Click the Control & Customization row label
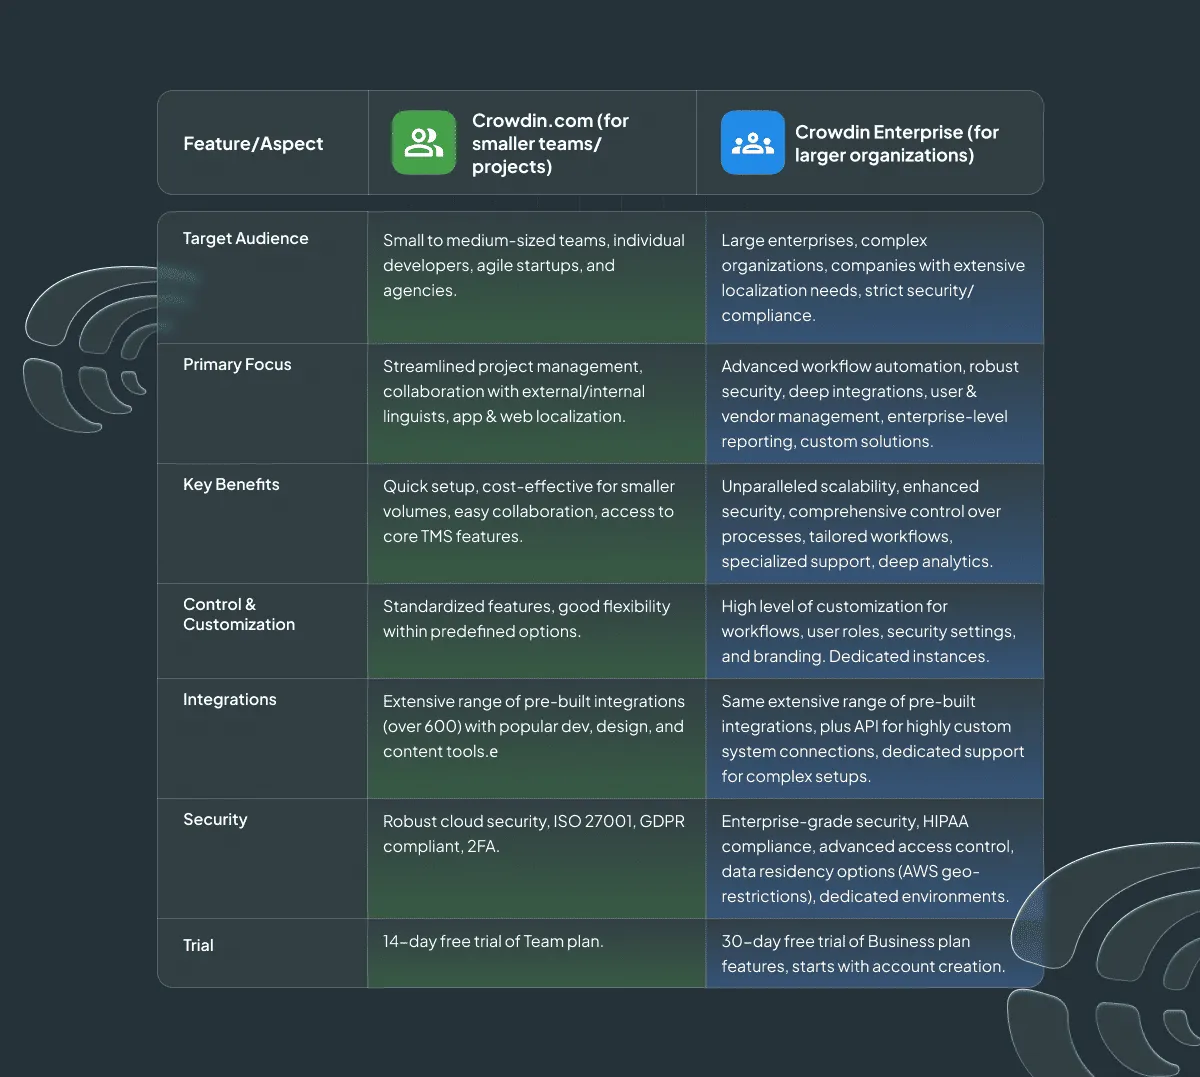Image resolution: width=1200 pixels, height=1077 pixels. pos(239,614)
